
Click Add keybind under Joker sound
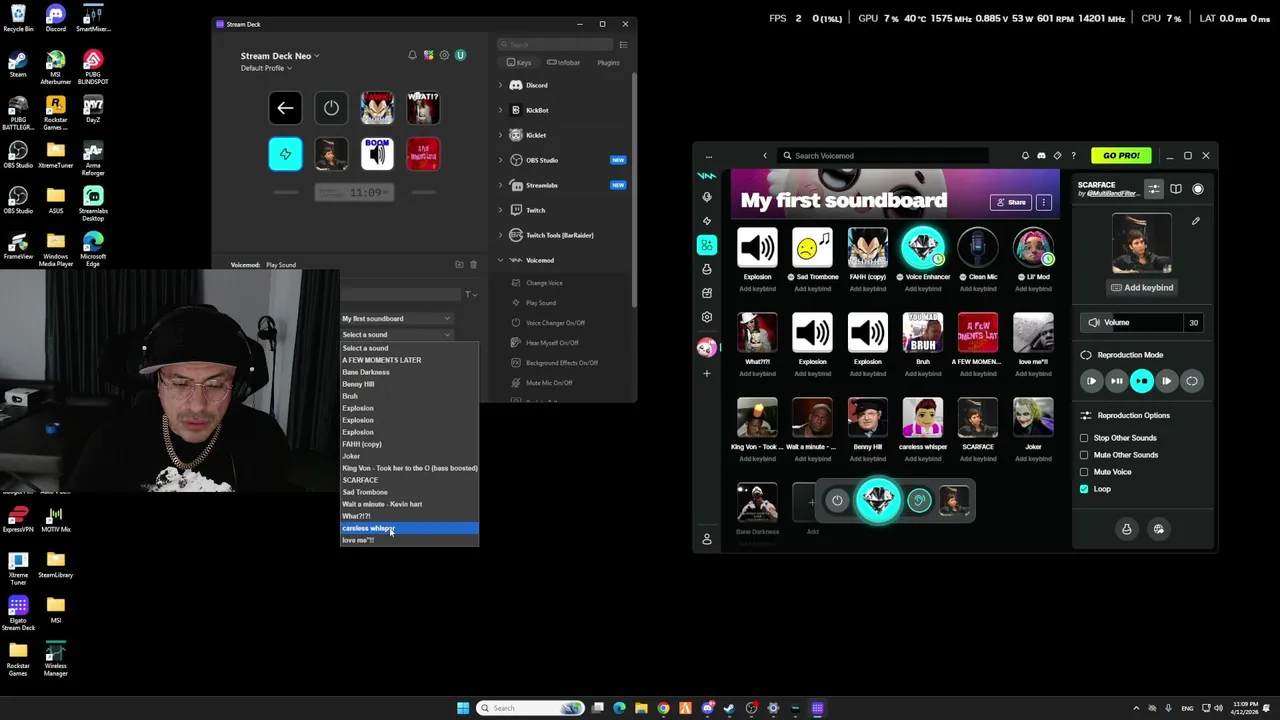click(x=1033, y=459)
